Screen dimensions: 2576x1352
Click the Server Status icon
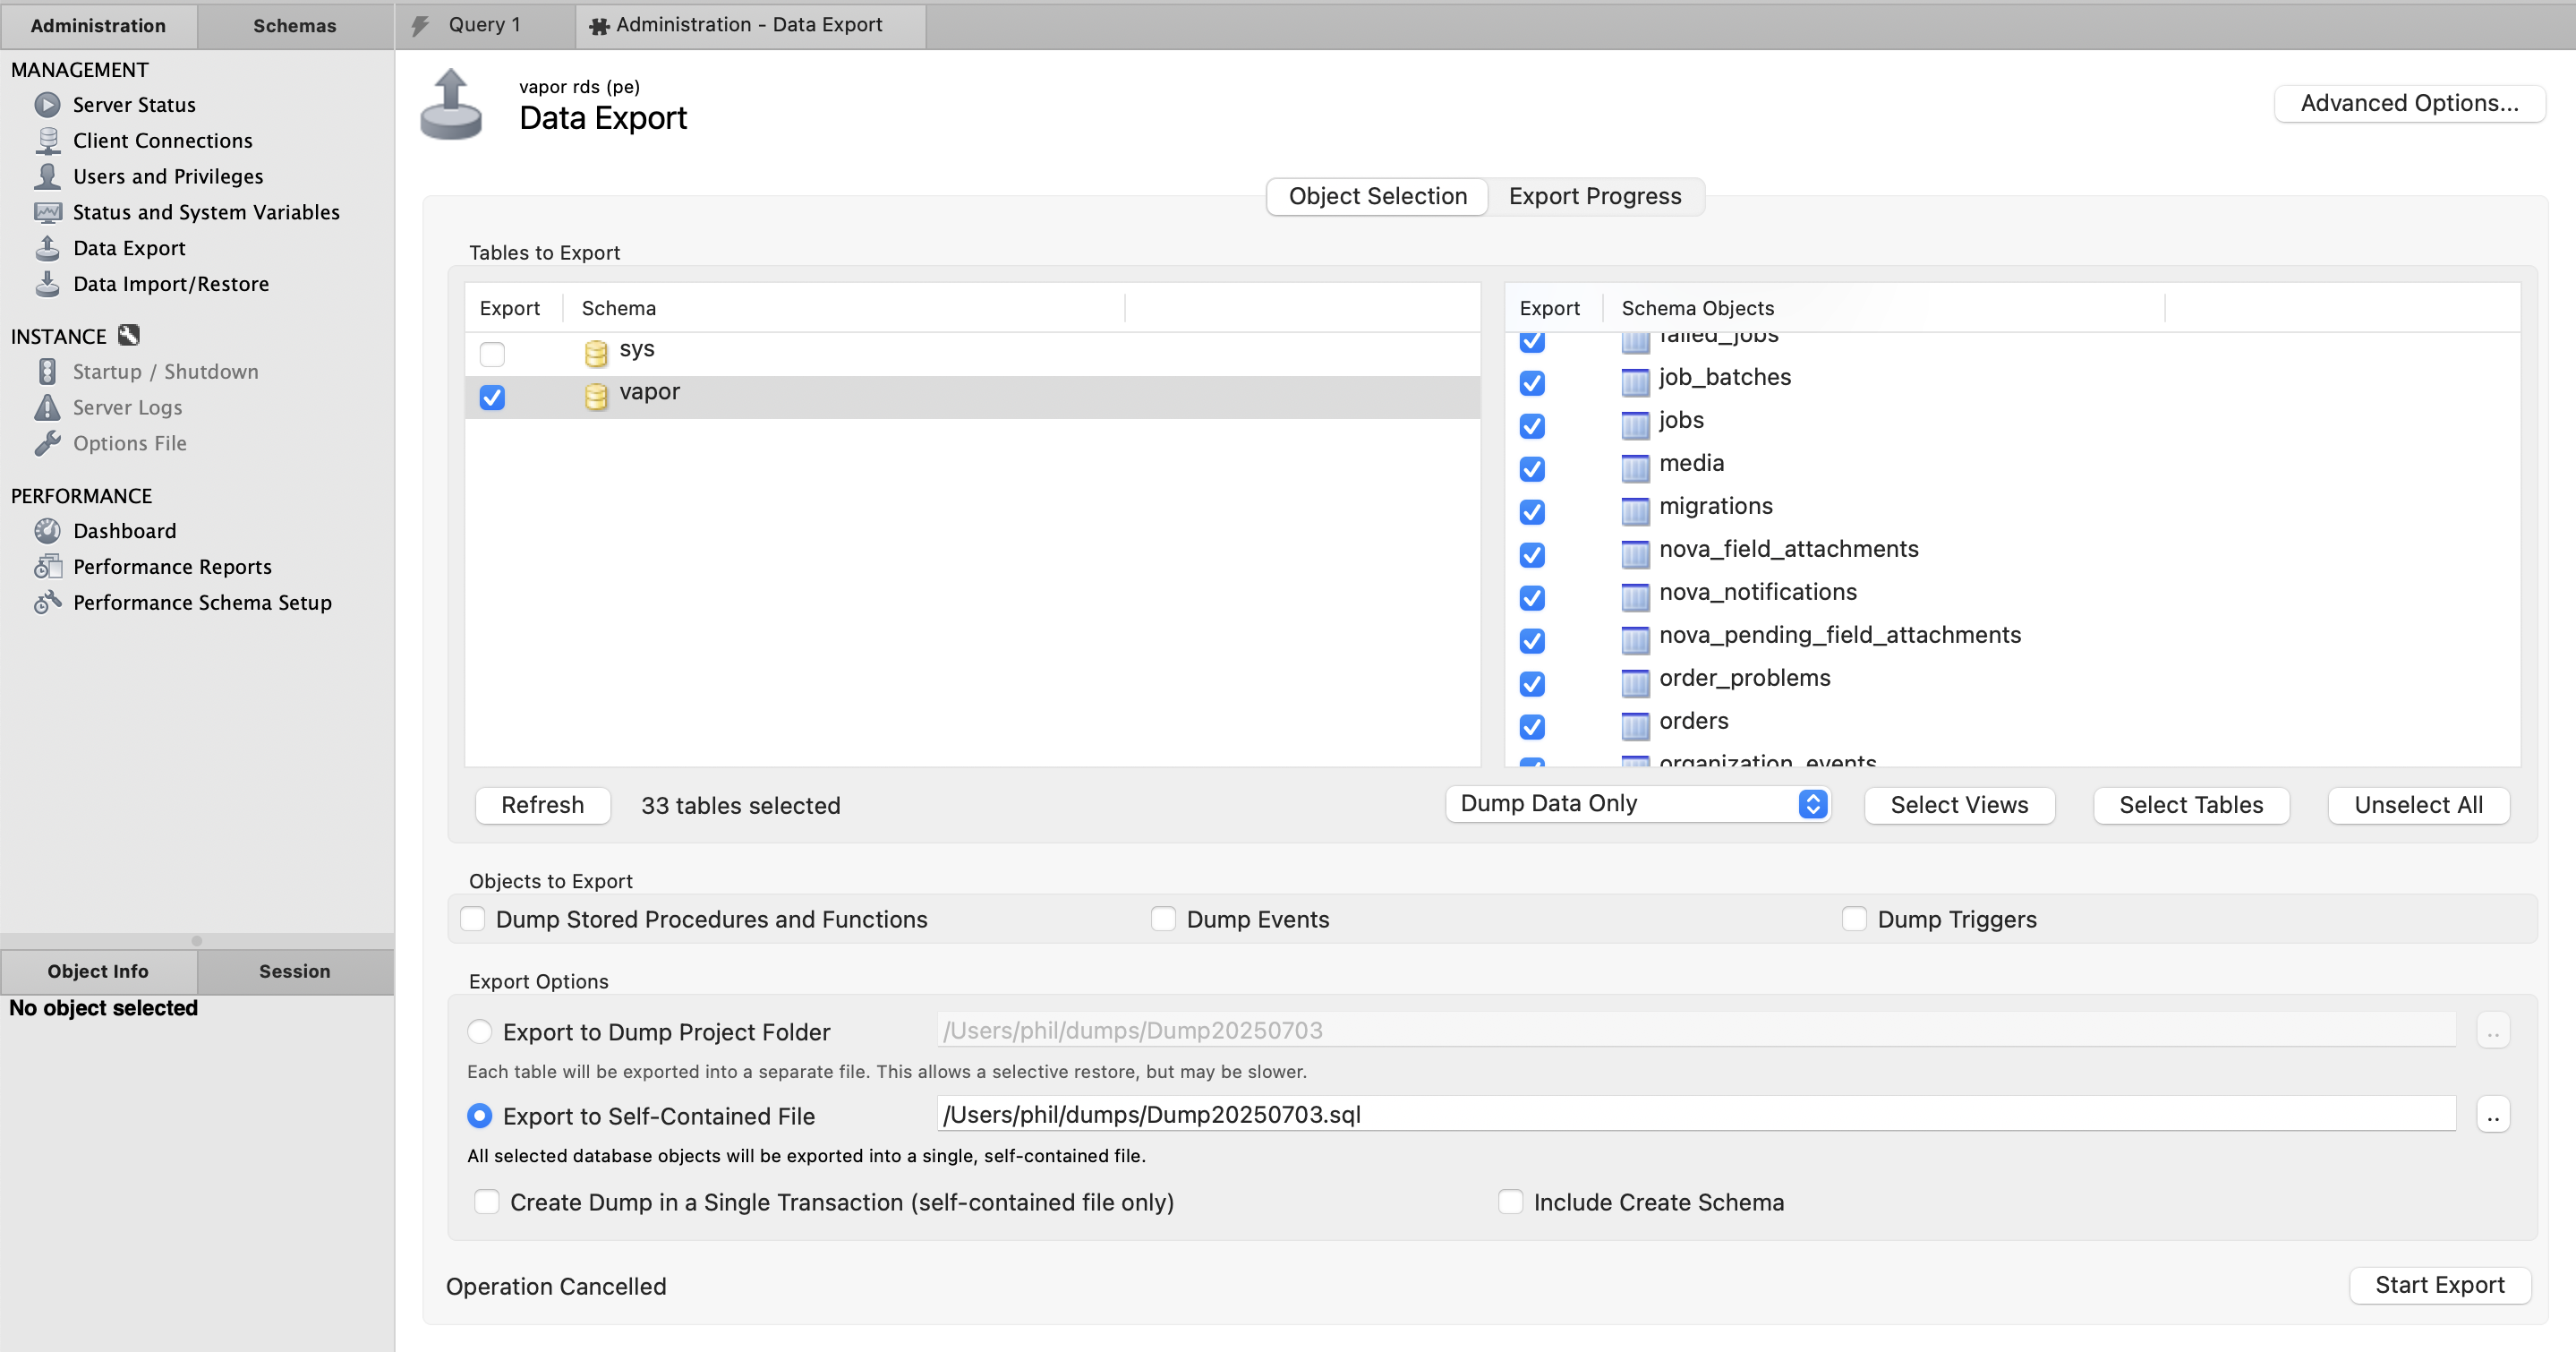pyautogui.click(x=47, y=105)
